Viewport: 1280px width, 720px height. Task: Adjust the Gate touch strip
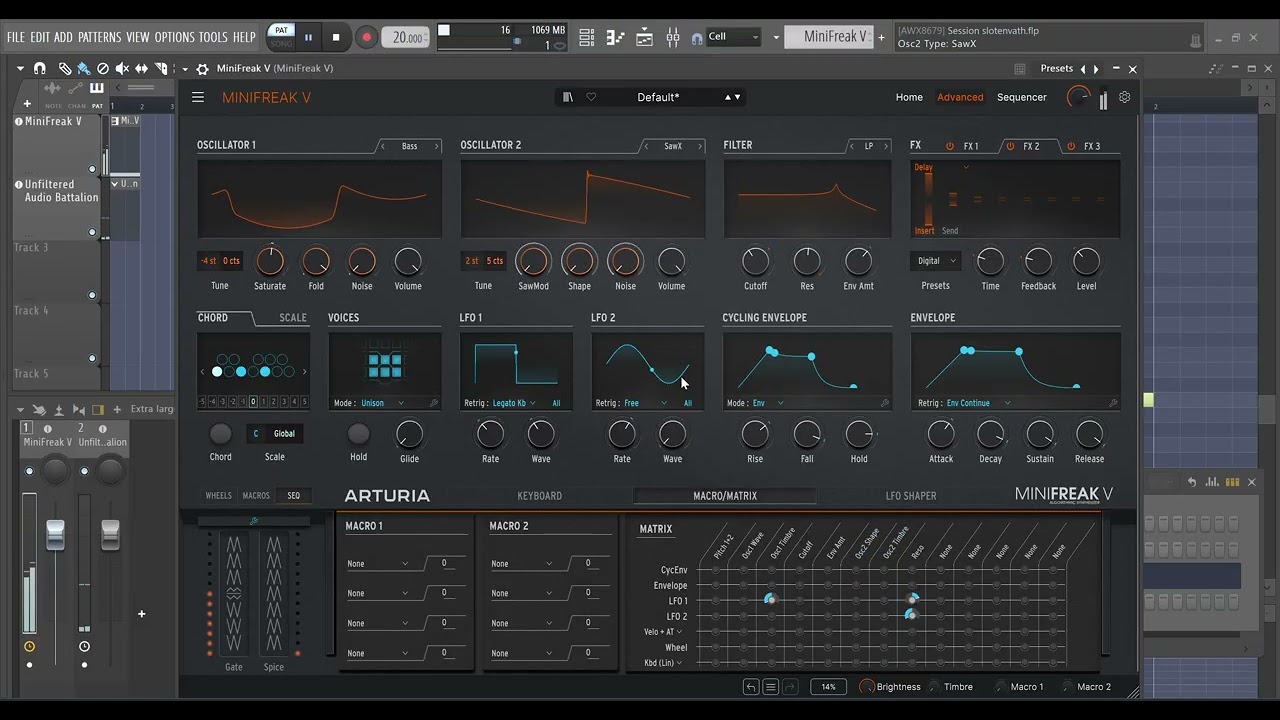click(234, 594)
